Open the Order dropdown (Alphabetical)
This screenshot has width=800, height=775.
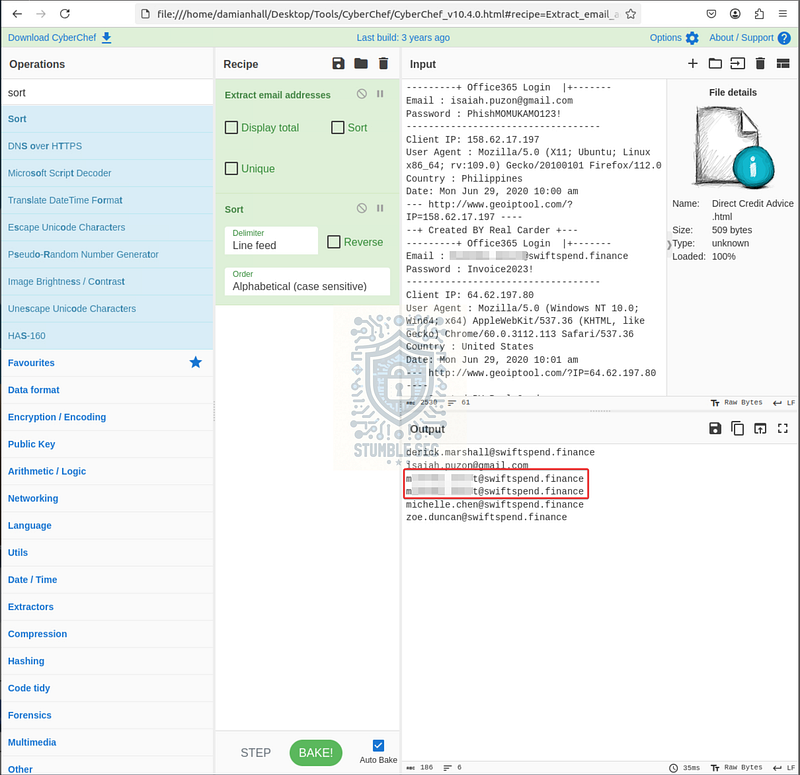307,282
